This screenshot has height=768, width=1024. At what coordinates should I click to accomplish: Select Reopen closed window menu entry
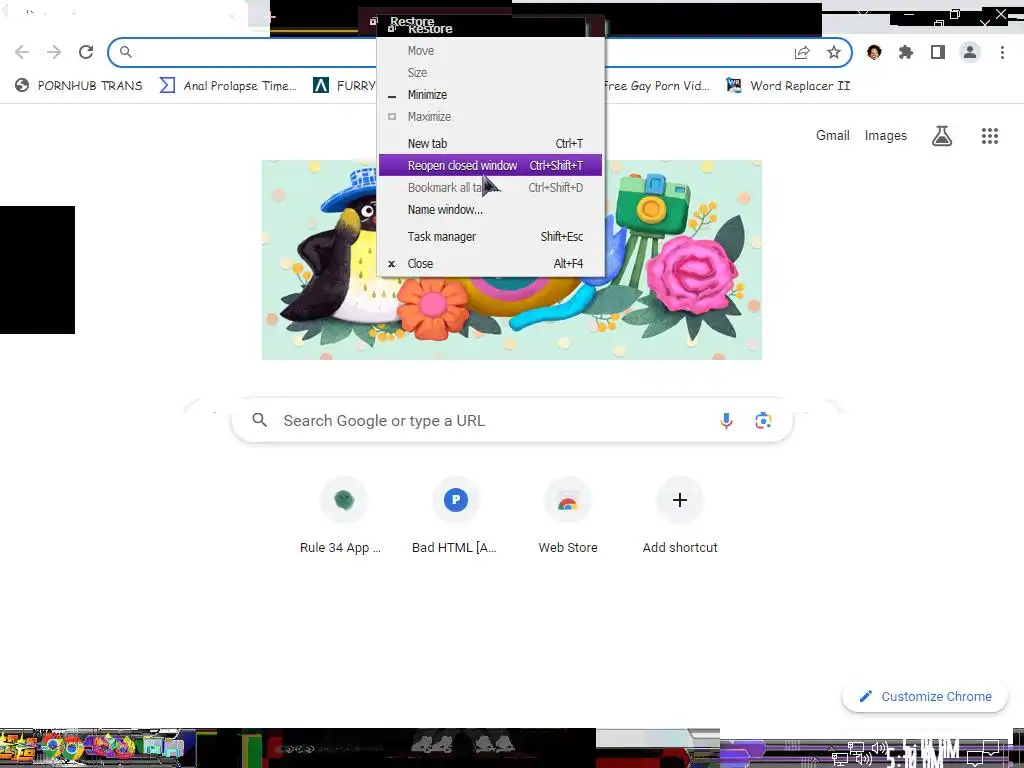(x=490, y=165)
